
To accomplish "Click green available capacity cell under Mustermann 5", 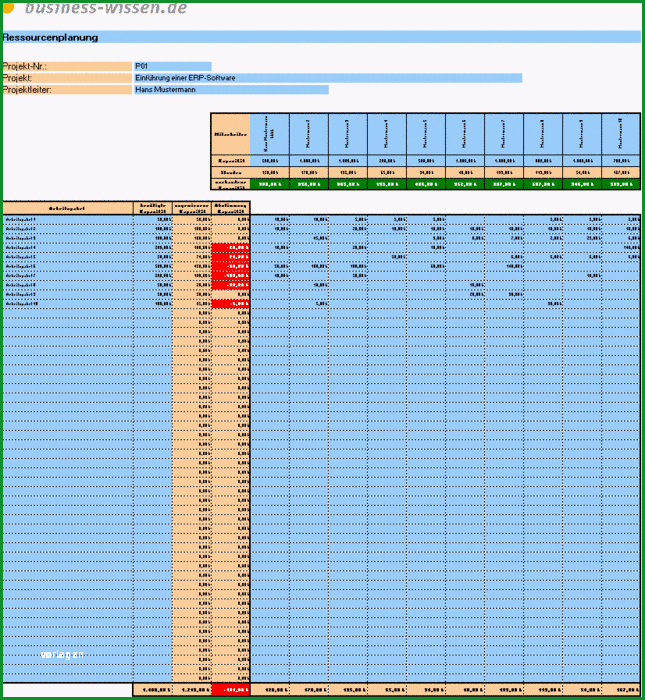I will click(426, 184).
